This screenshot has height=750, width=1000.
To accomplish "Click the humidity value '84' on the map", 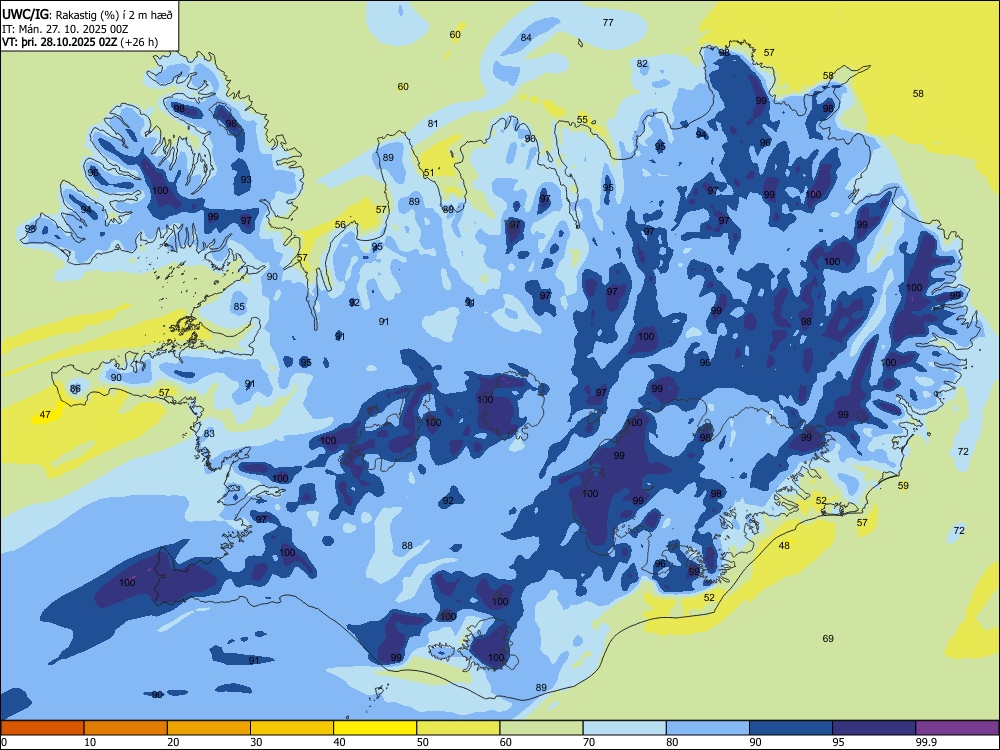I will [x=526, y=38].
